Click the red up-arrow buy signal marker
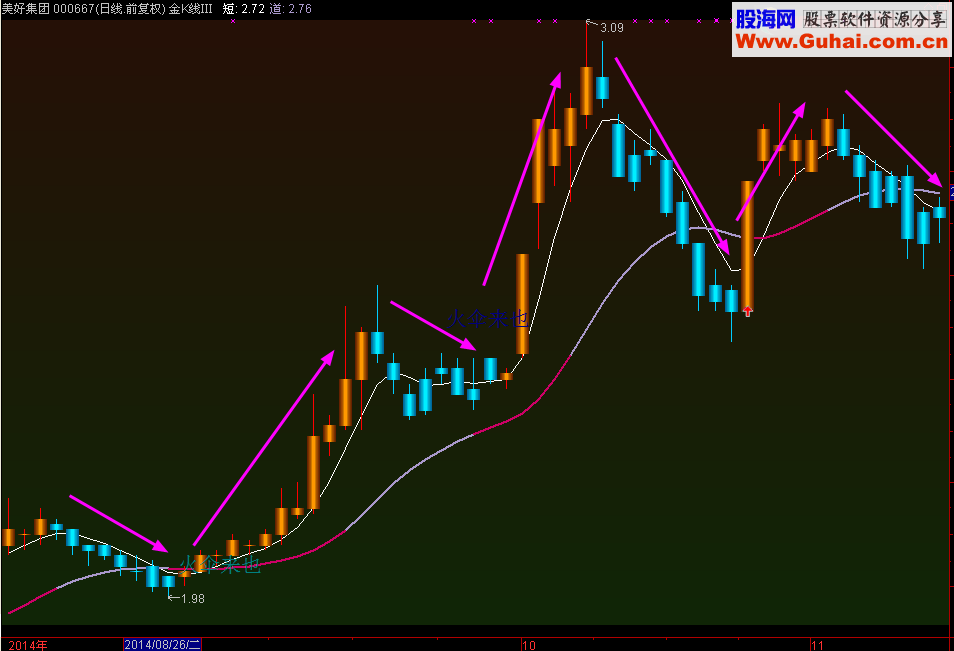954x651 pixels. (748, 312)
